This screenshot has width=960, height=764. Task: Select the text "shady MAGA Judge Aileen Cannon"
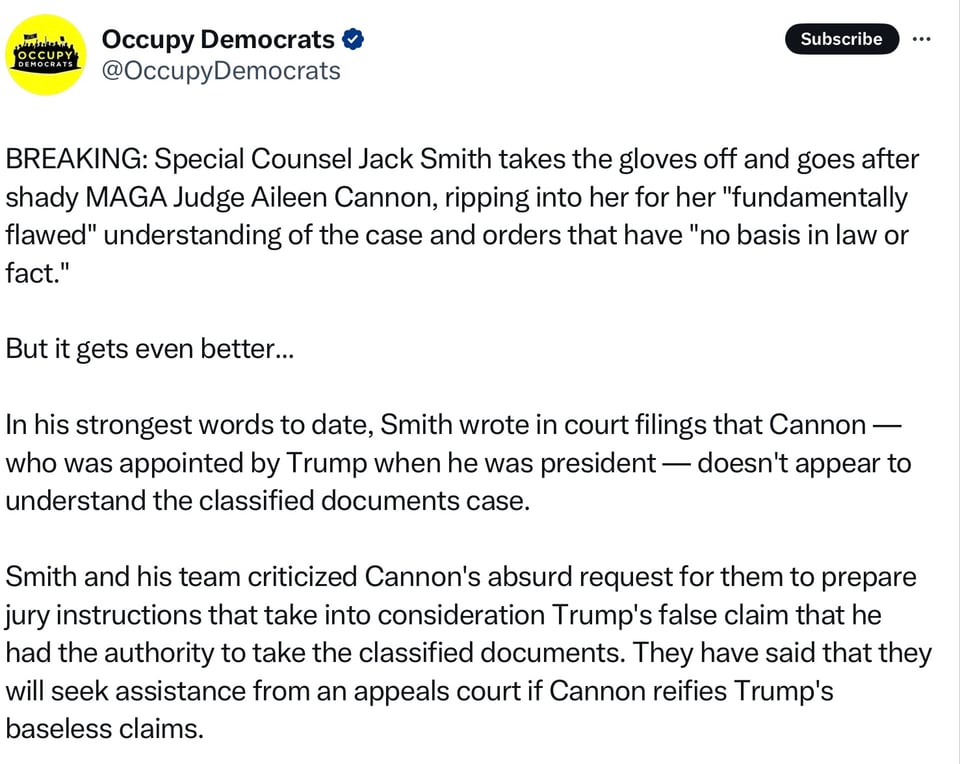click(218, 197)
